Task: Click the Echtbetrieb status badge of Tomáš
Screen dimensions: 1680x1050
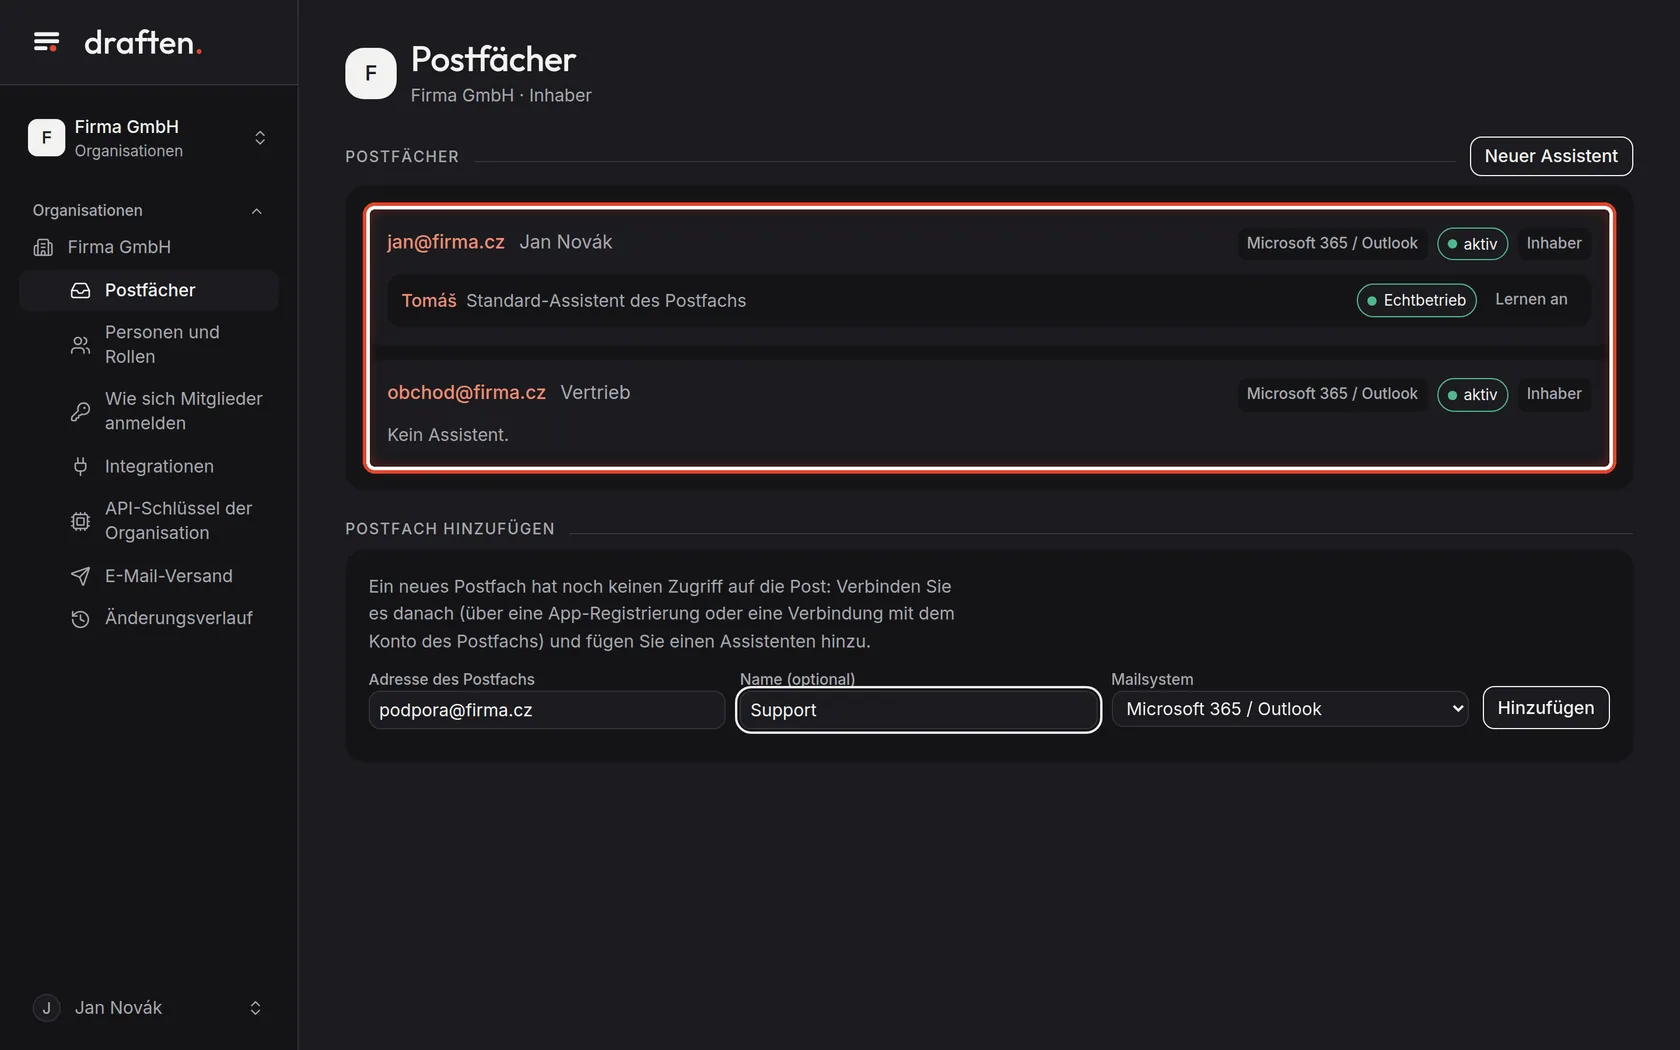Action: point(1416,300)
